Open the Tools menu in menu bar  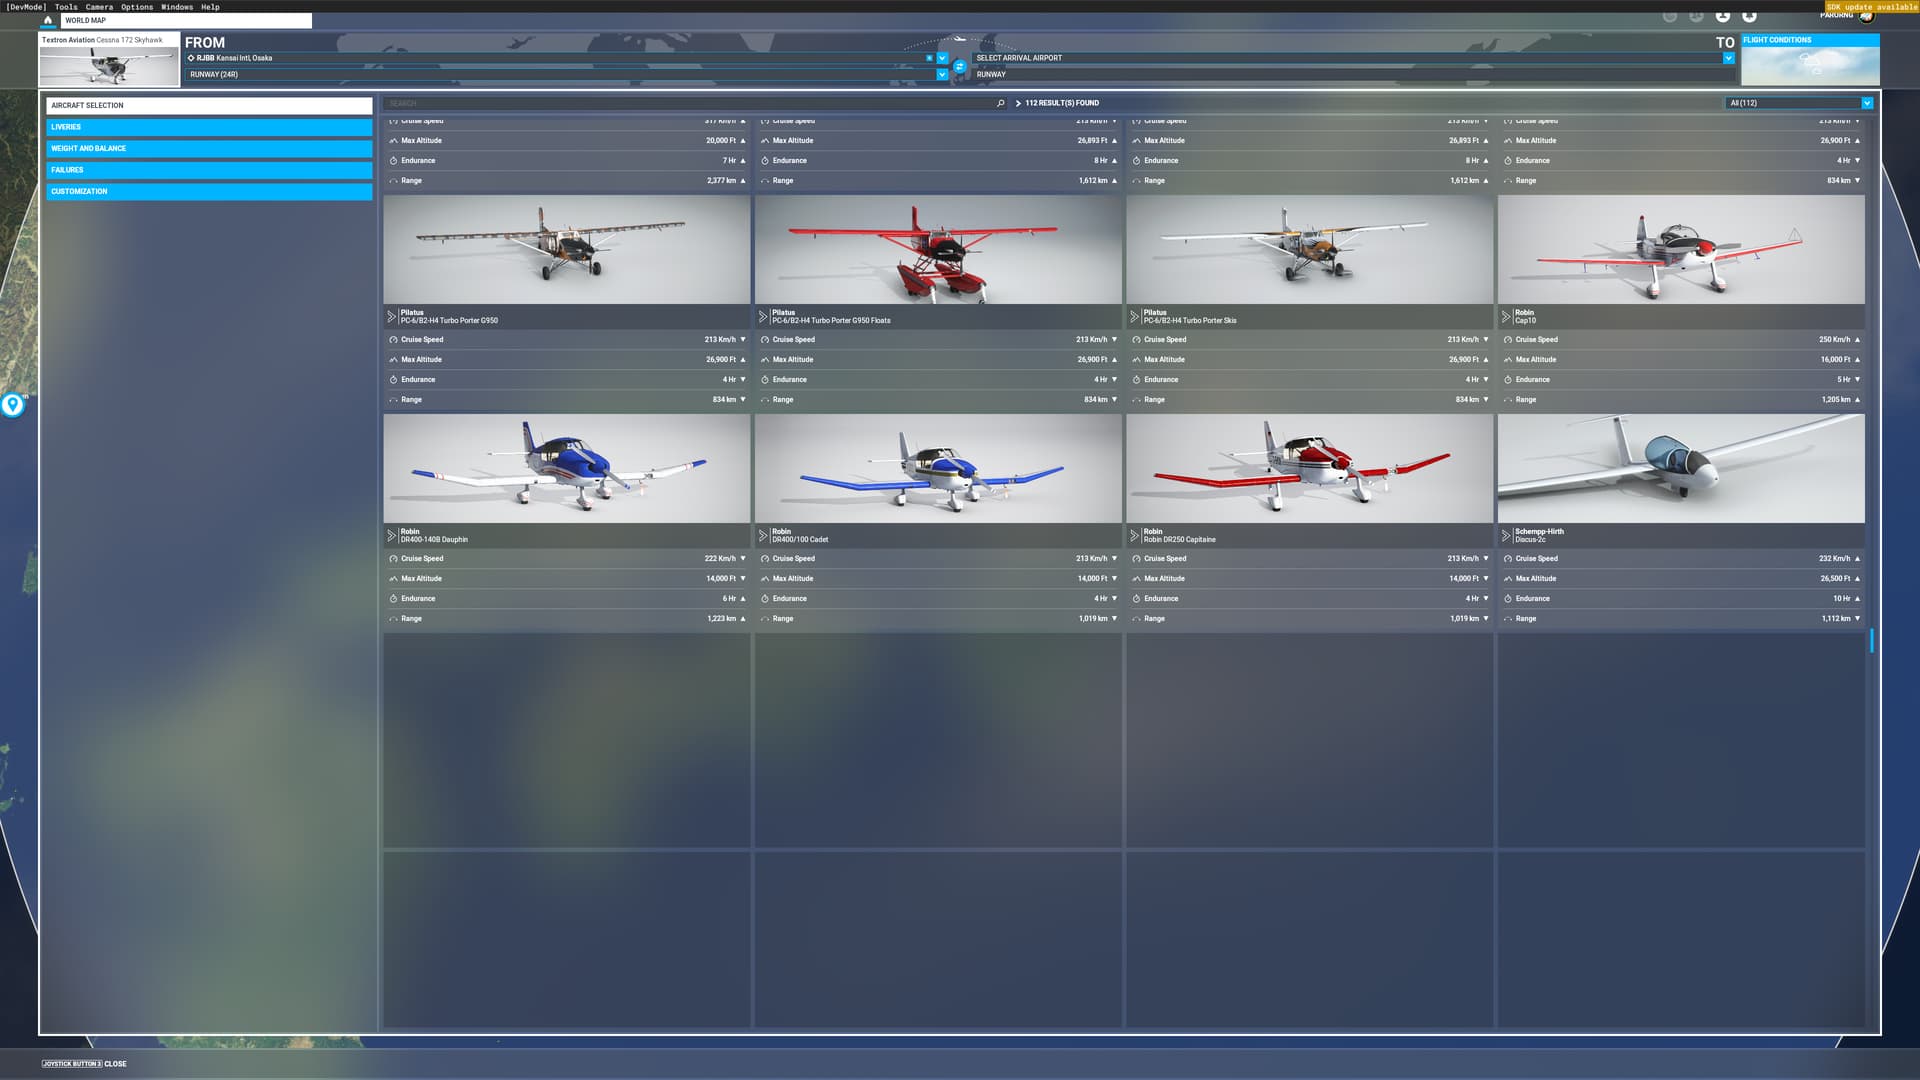[64, 6]
